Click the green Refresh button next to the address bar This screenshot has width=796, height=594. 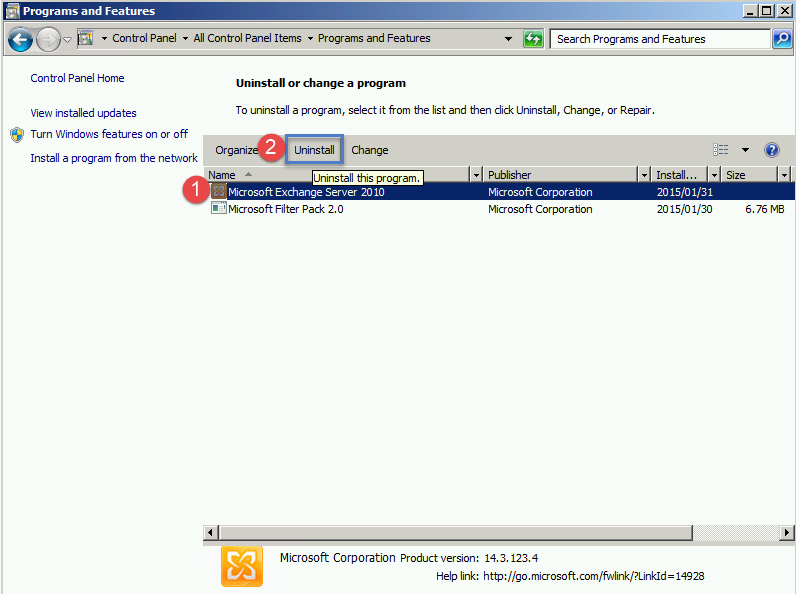[533, 39]
